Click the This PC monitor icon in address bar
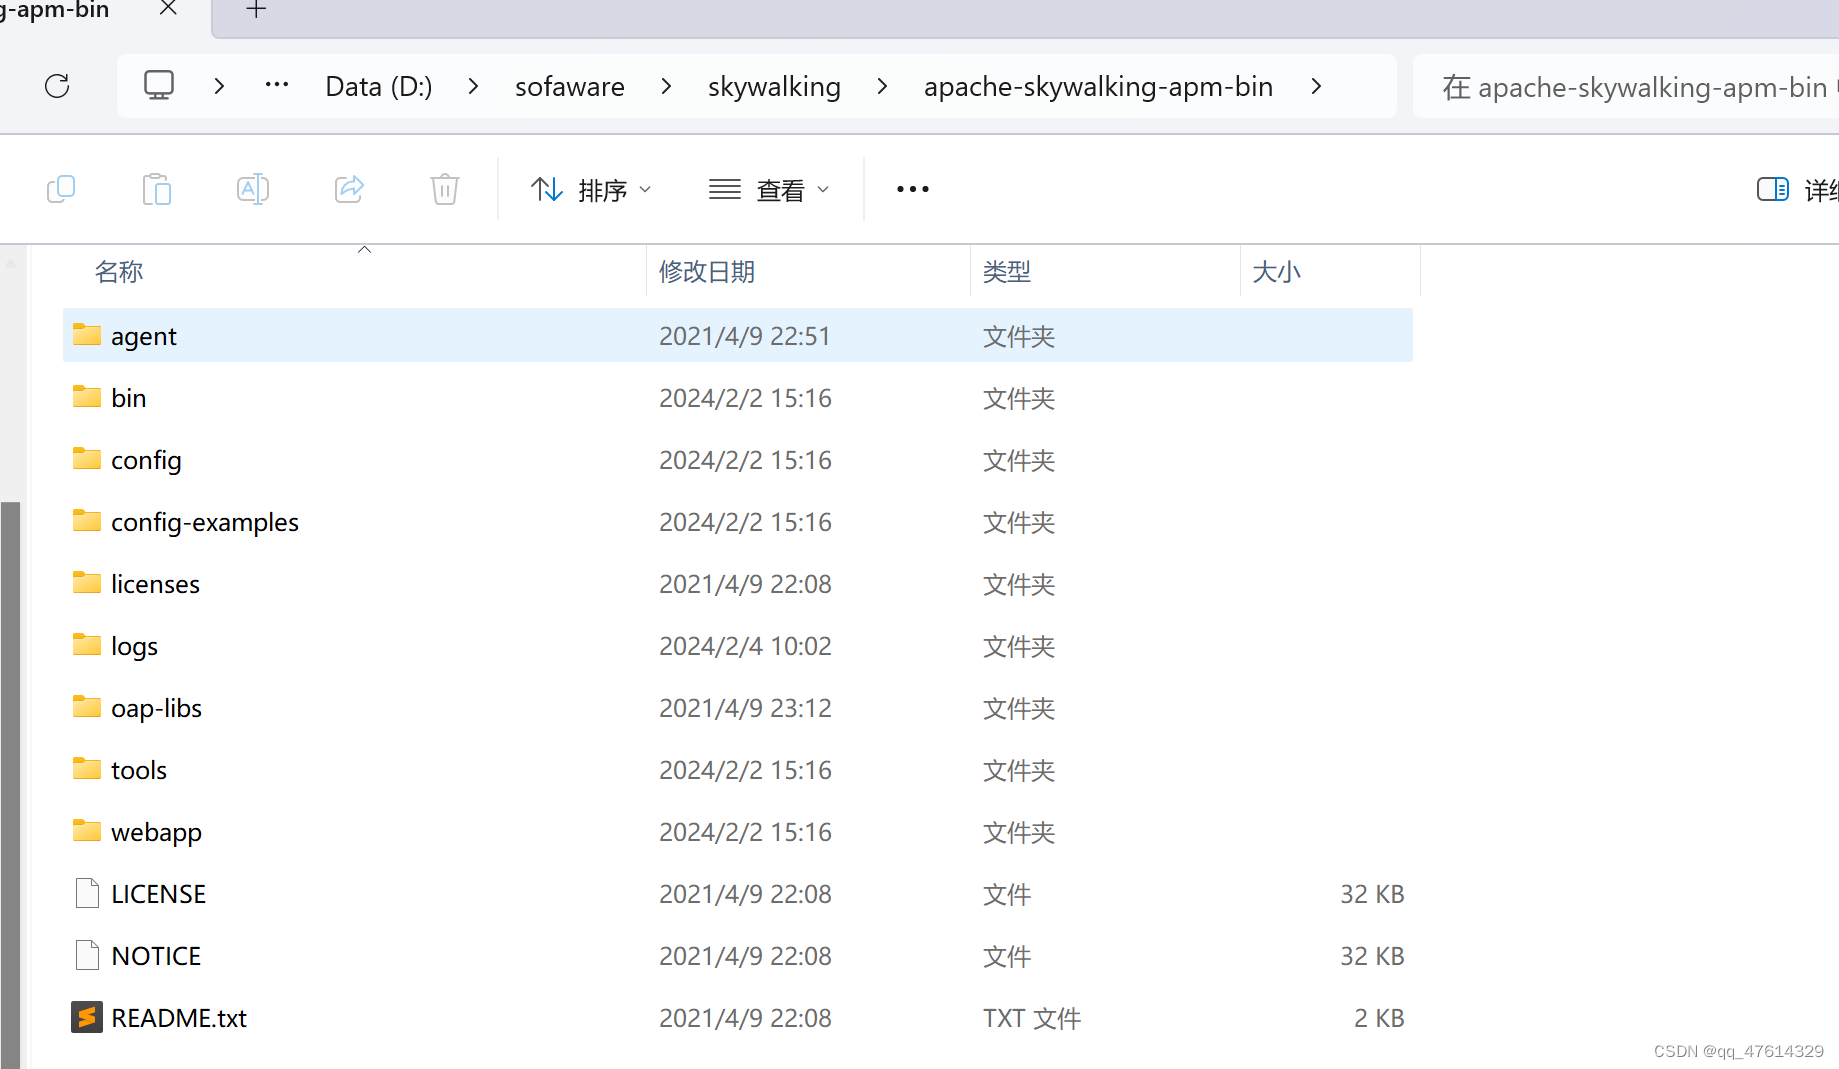 click(x=159, y=86)
